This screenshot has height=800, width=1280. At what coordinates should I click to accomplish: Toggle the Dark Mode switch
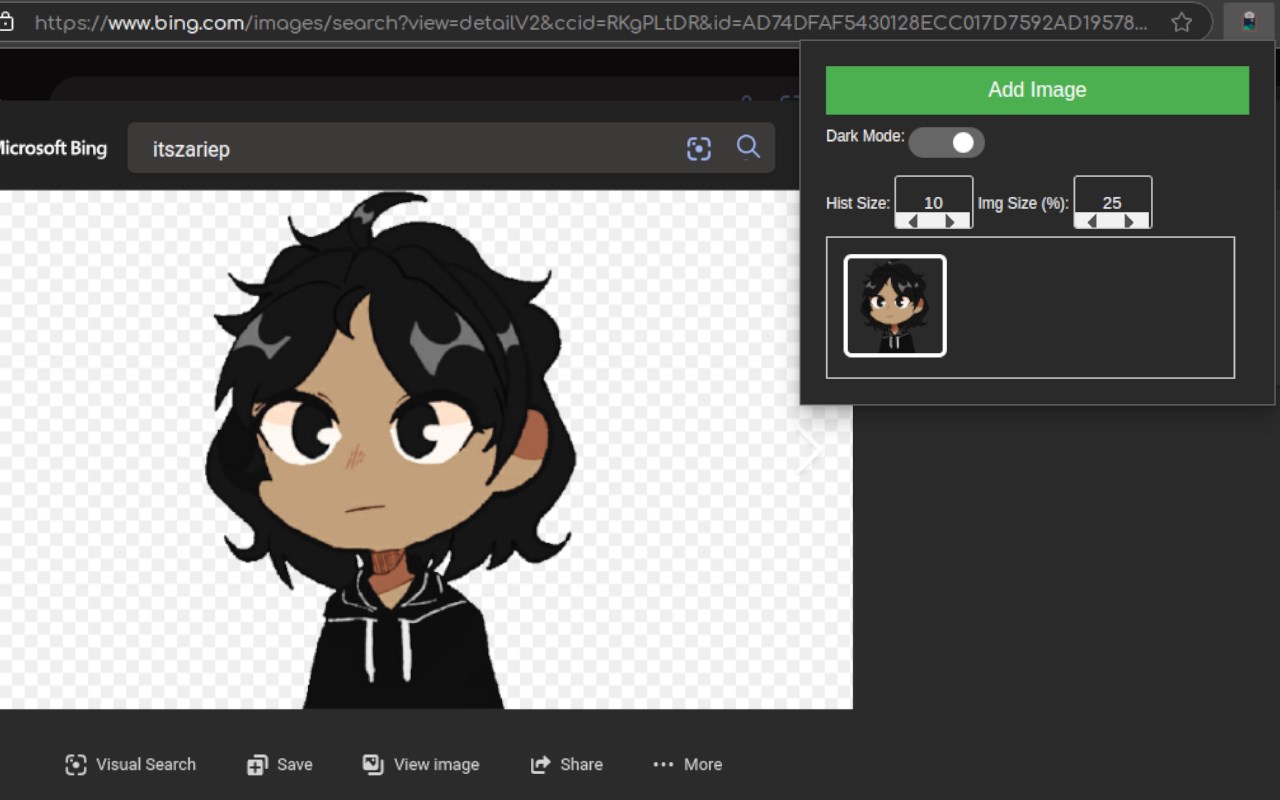click(x=946, y=143)
